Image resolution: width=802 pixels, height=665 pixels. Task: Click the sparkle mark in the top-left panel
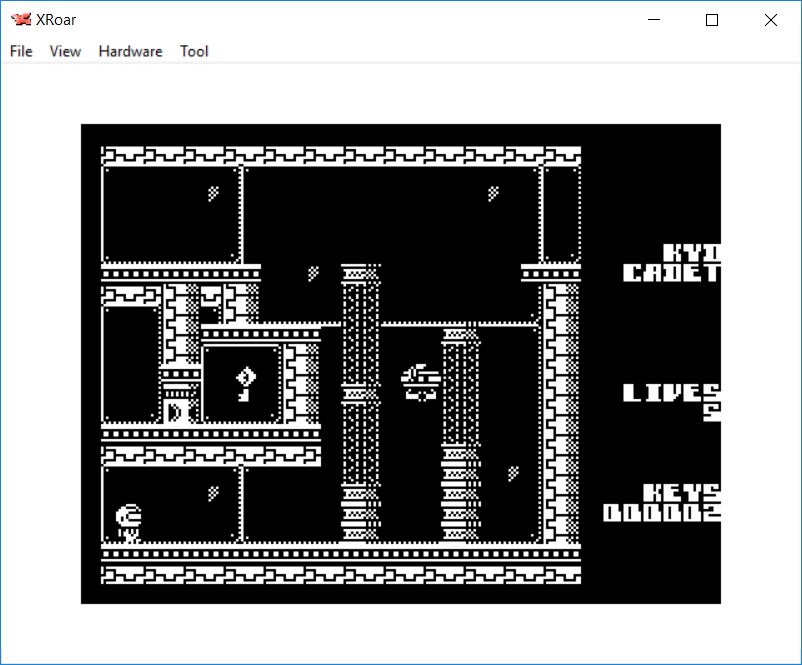212,193
